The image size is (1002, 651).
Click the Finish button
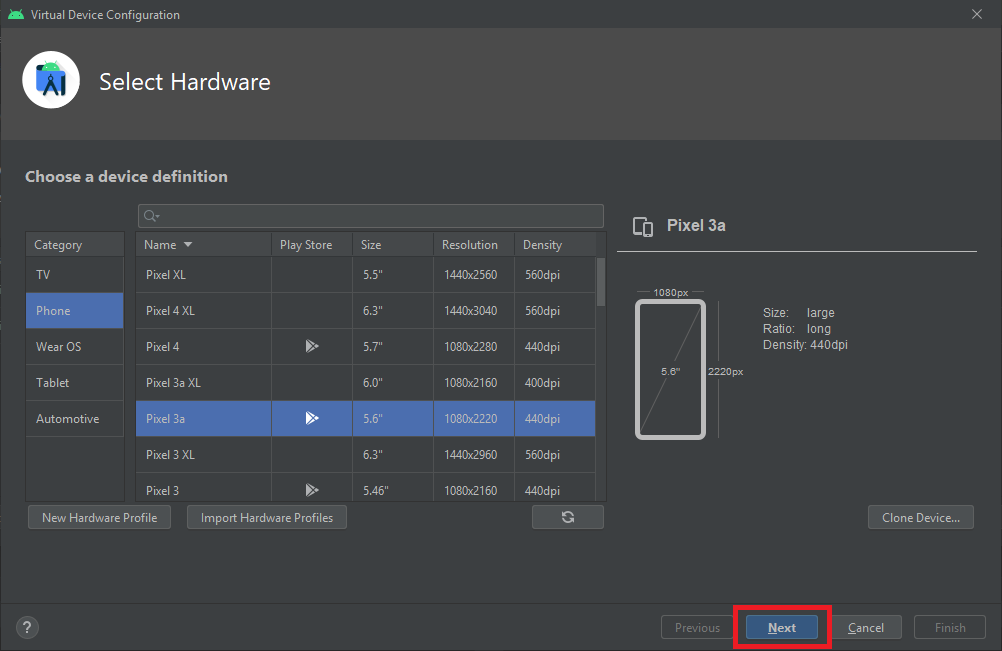950,627
